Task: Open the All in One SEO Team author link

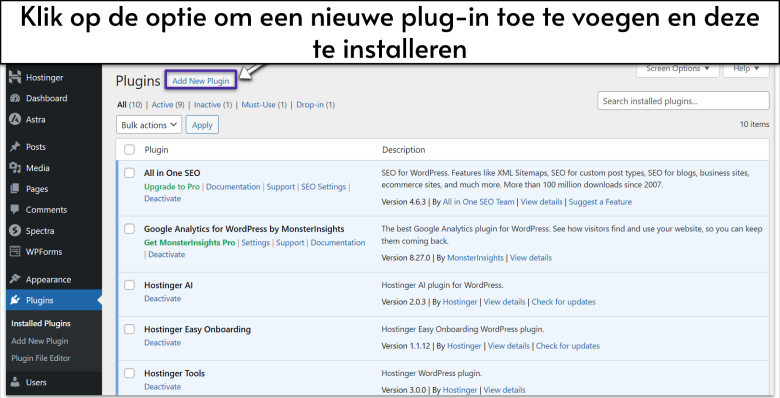Action: pos(479,202)
